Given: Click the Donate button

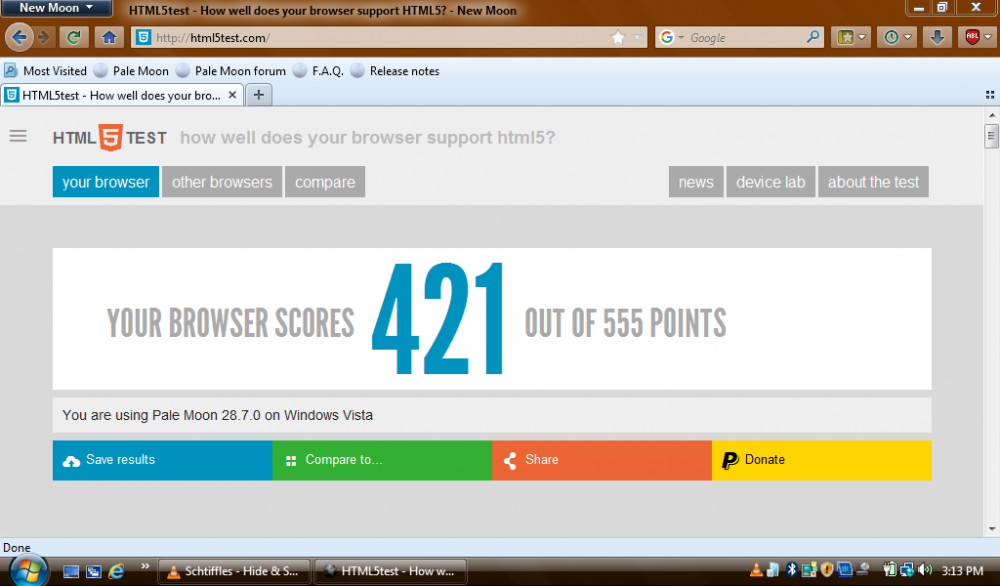Looking at the screenshot, I should (820, 460).
